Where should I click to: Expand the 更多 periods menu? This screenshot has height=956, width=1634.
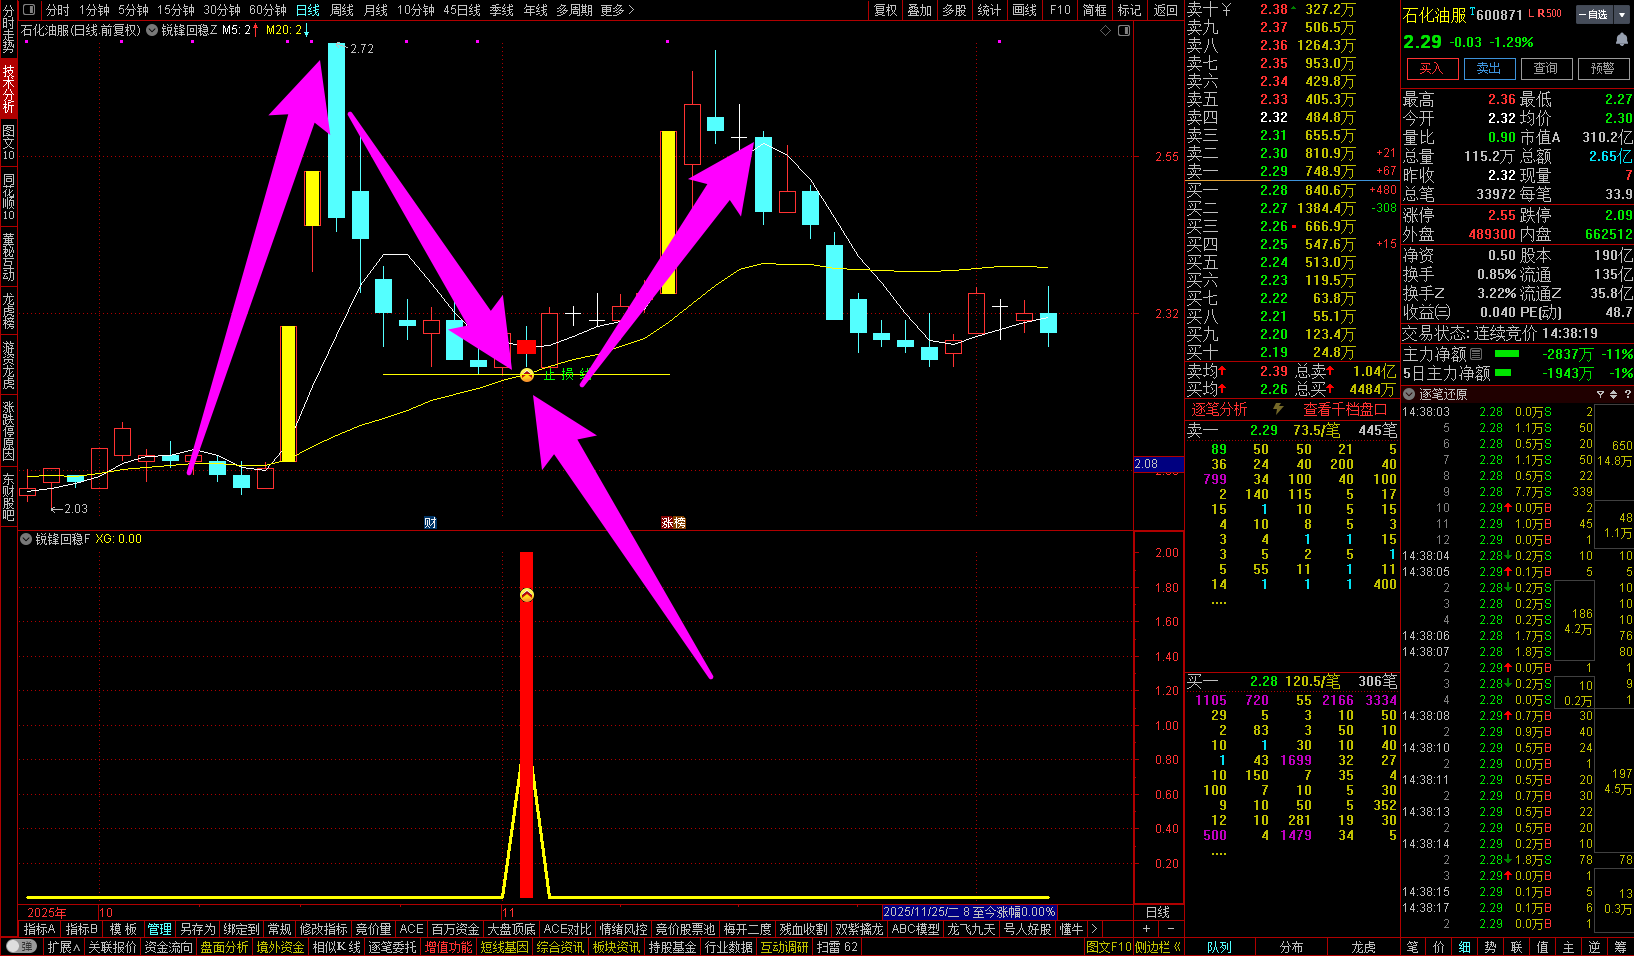tap(618, 10)
